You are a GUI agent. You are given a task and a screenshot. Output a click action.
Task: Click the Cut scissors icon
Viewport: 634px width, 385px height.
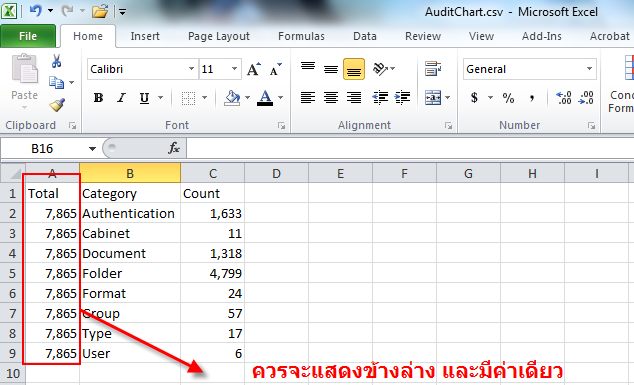coord(56,61)
